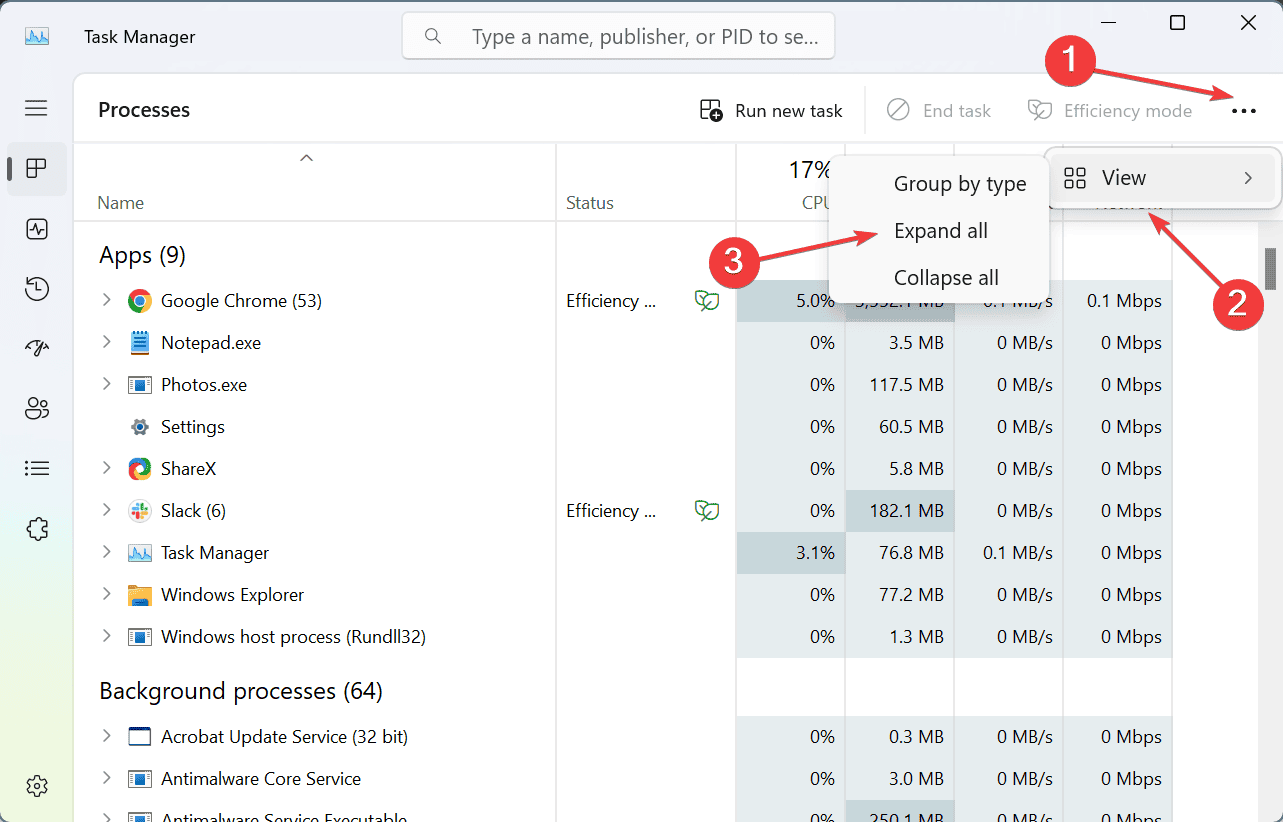Choose Expand all from the menu
Screen dimensions: 1283x822
(x=940, y=231)
